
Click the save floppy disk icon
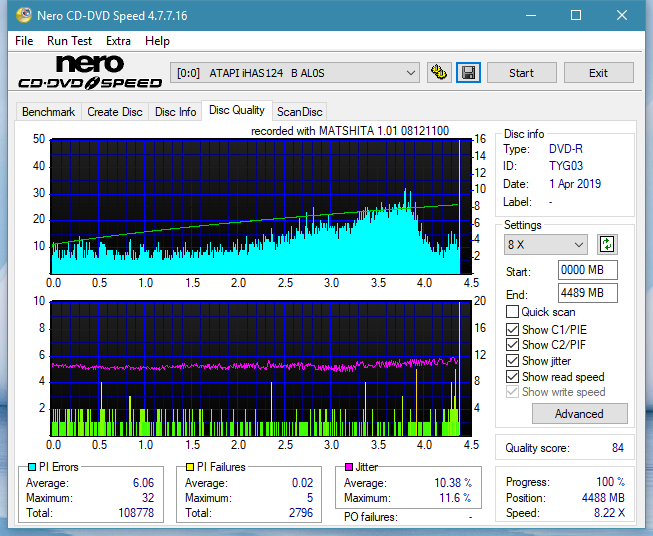pos(469,73)
